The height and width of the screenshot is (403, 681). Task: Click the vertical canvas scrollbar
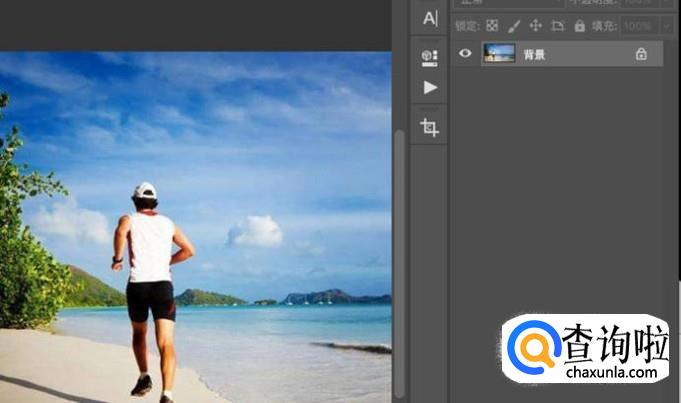(x=399, y=264)
